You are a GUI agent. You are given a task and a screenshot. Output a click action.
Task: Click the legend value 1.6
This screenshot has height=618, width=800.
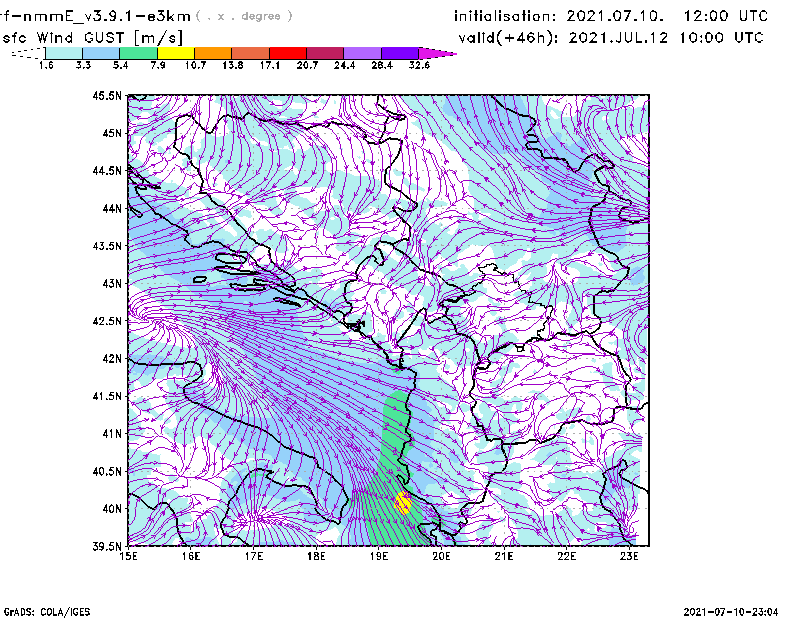point(46,65)
